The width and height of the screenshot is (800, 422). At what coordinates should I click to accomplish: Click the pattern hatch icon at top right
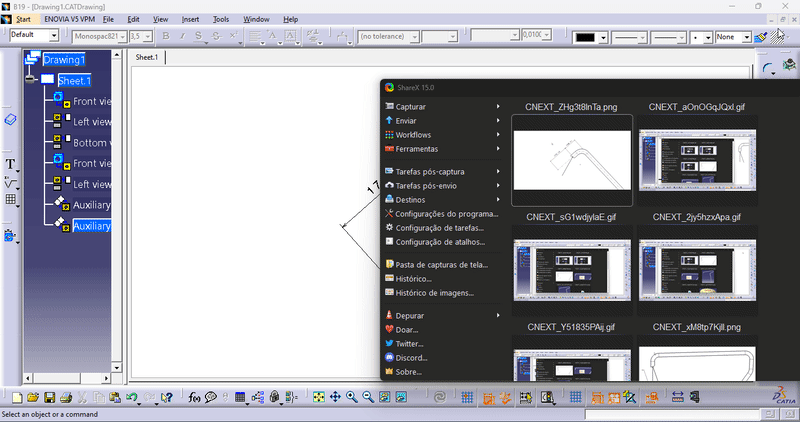click(x=777, y=37)
